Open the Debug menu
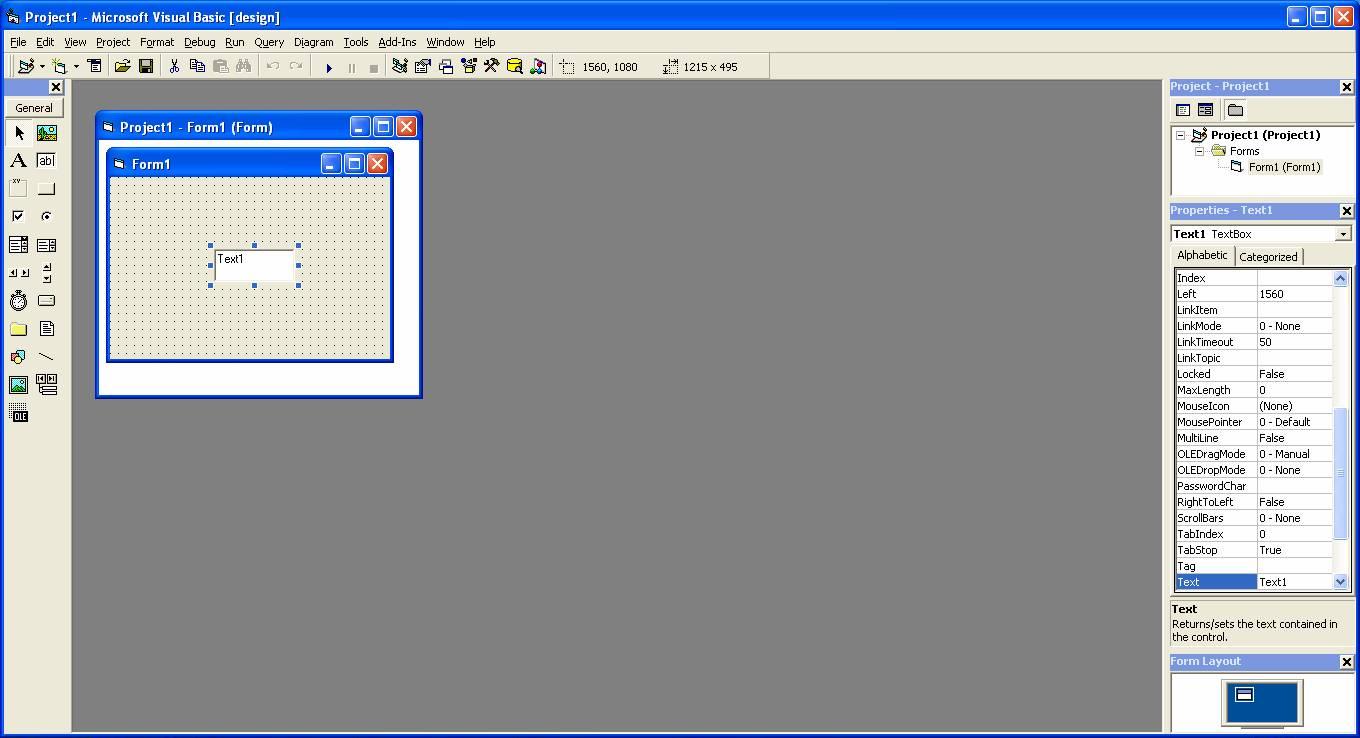This screenshot has width=1360, height=738. click(x=199, y=42)
